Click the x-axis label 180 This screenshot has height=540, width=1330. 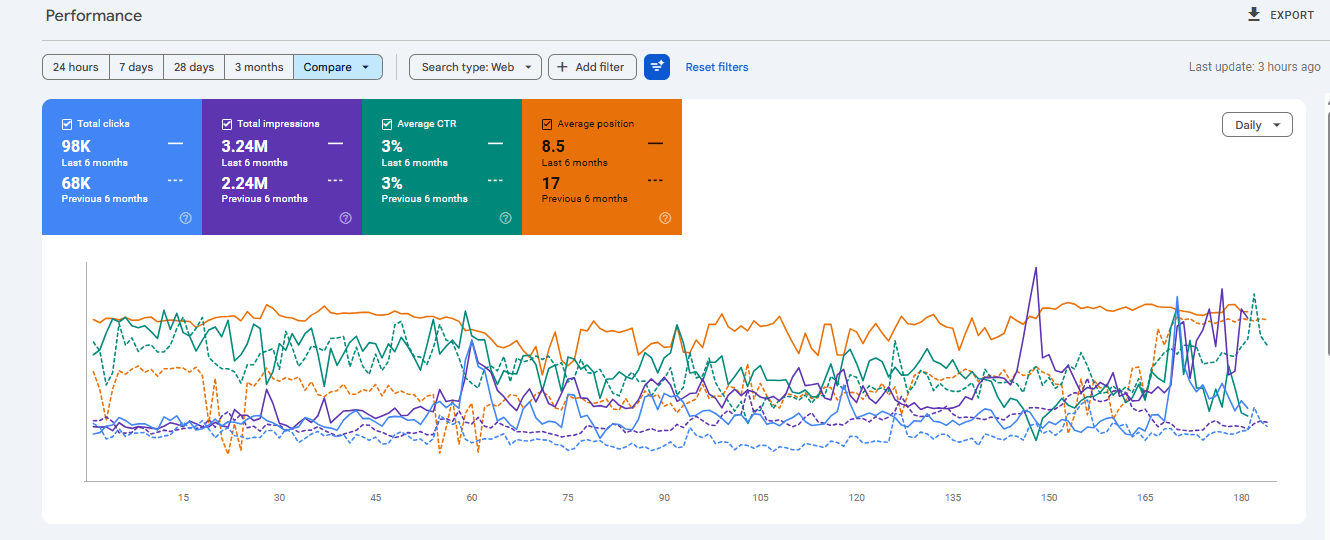coord(1241,497)
